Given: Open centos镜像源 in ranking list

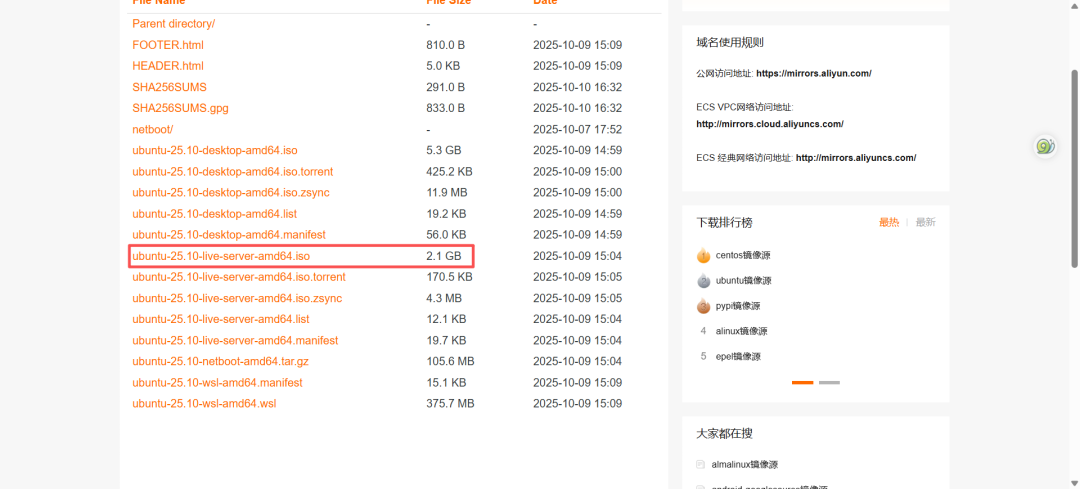Looking at the screenshot, I should 743,256.
